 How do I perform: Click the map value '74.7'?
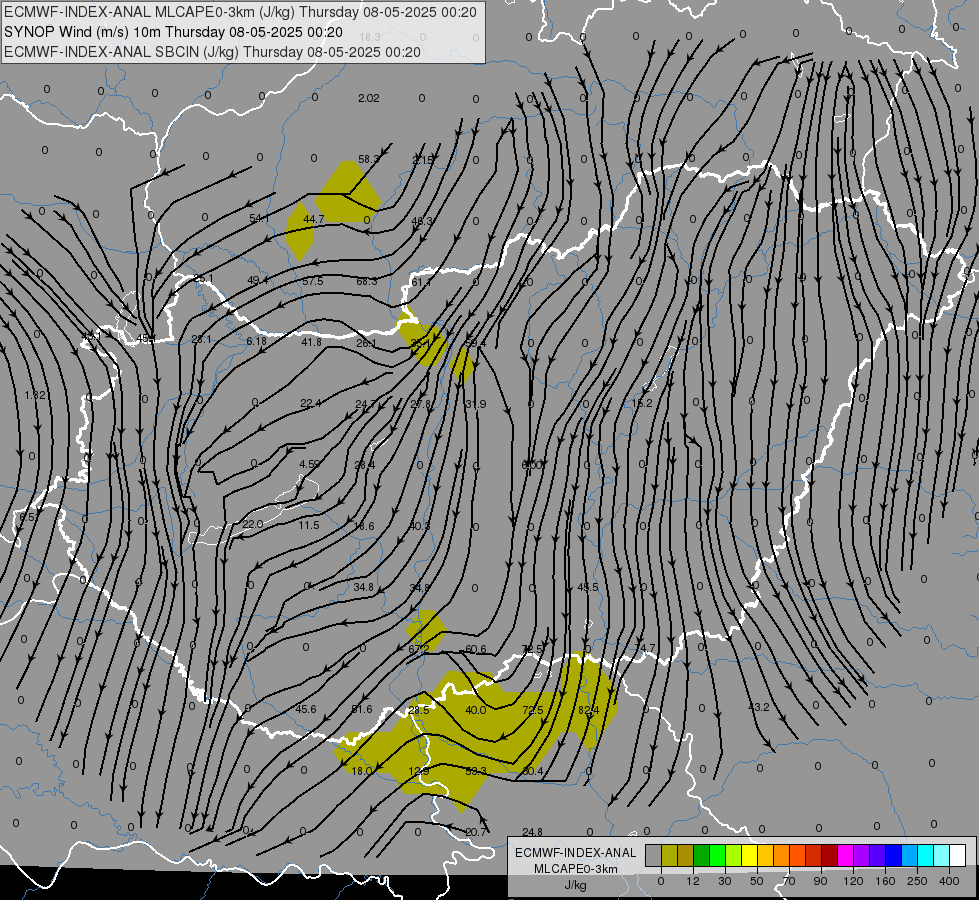[644, 648]
